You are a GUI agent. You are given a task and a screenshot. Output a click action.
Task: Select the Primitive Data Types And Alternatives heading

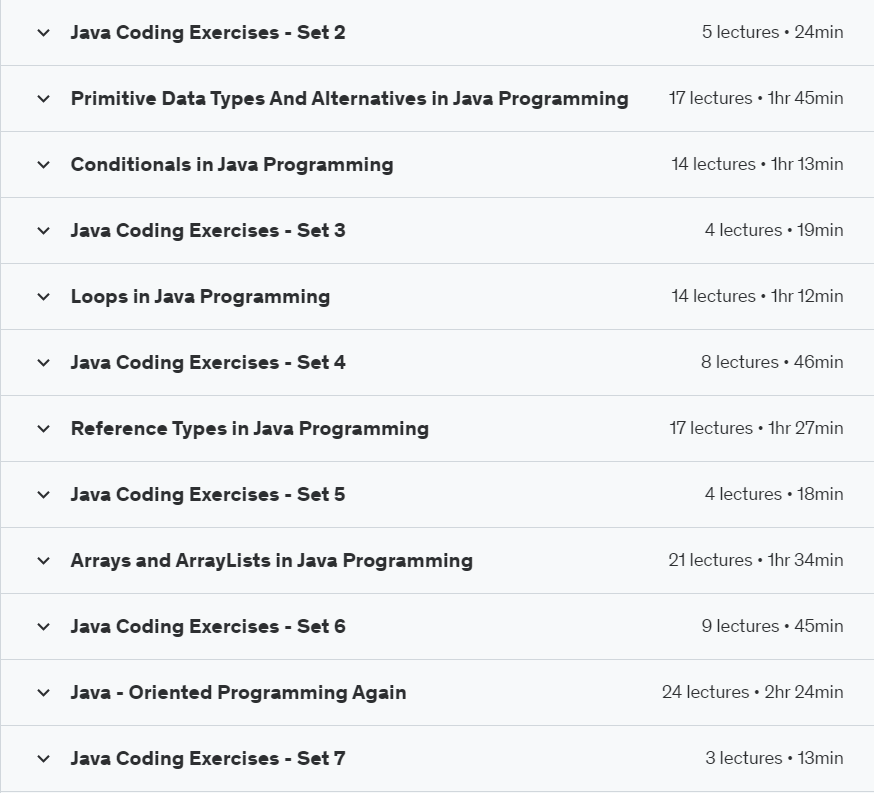[x=349, y=98]
